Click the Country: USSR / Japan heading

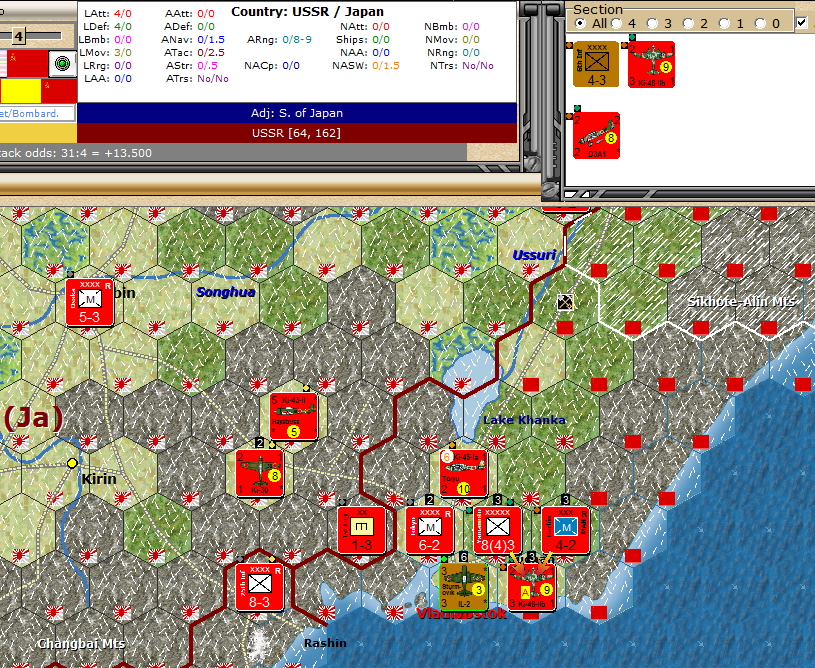click(x=308, y=11)
